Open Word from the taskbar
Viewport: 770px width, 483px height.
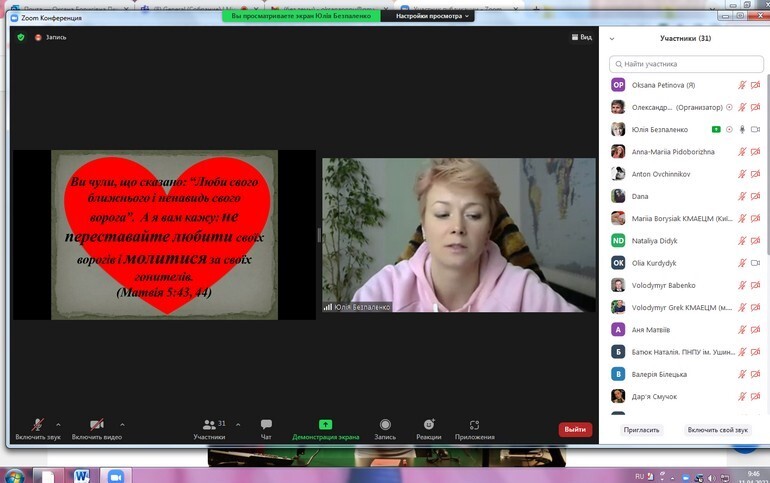click(x=82, y=476)
